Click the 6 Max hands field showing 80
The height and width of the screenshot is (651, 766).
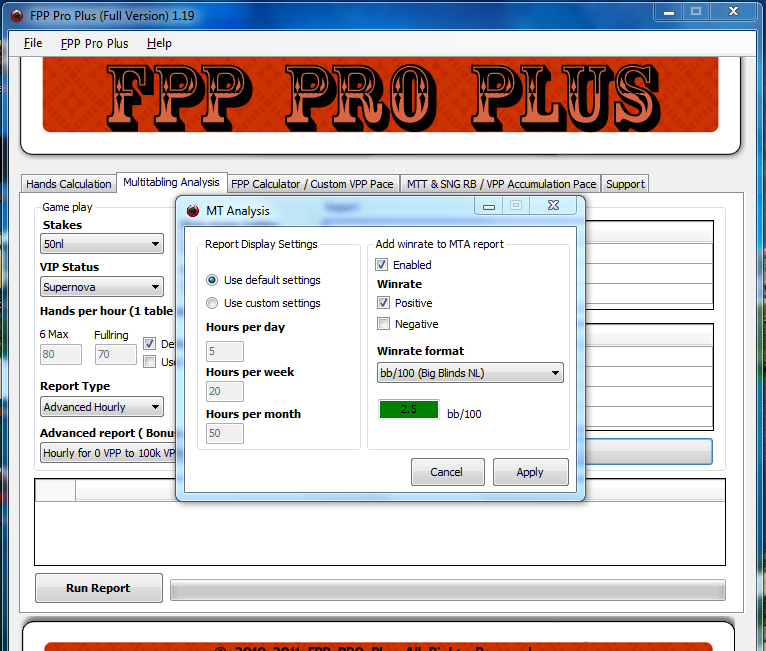pos(61,354)
